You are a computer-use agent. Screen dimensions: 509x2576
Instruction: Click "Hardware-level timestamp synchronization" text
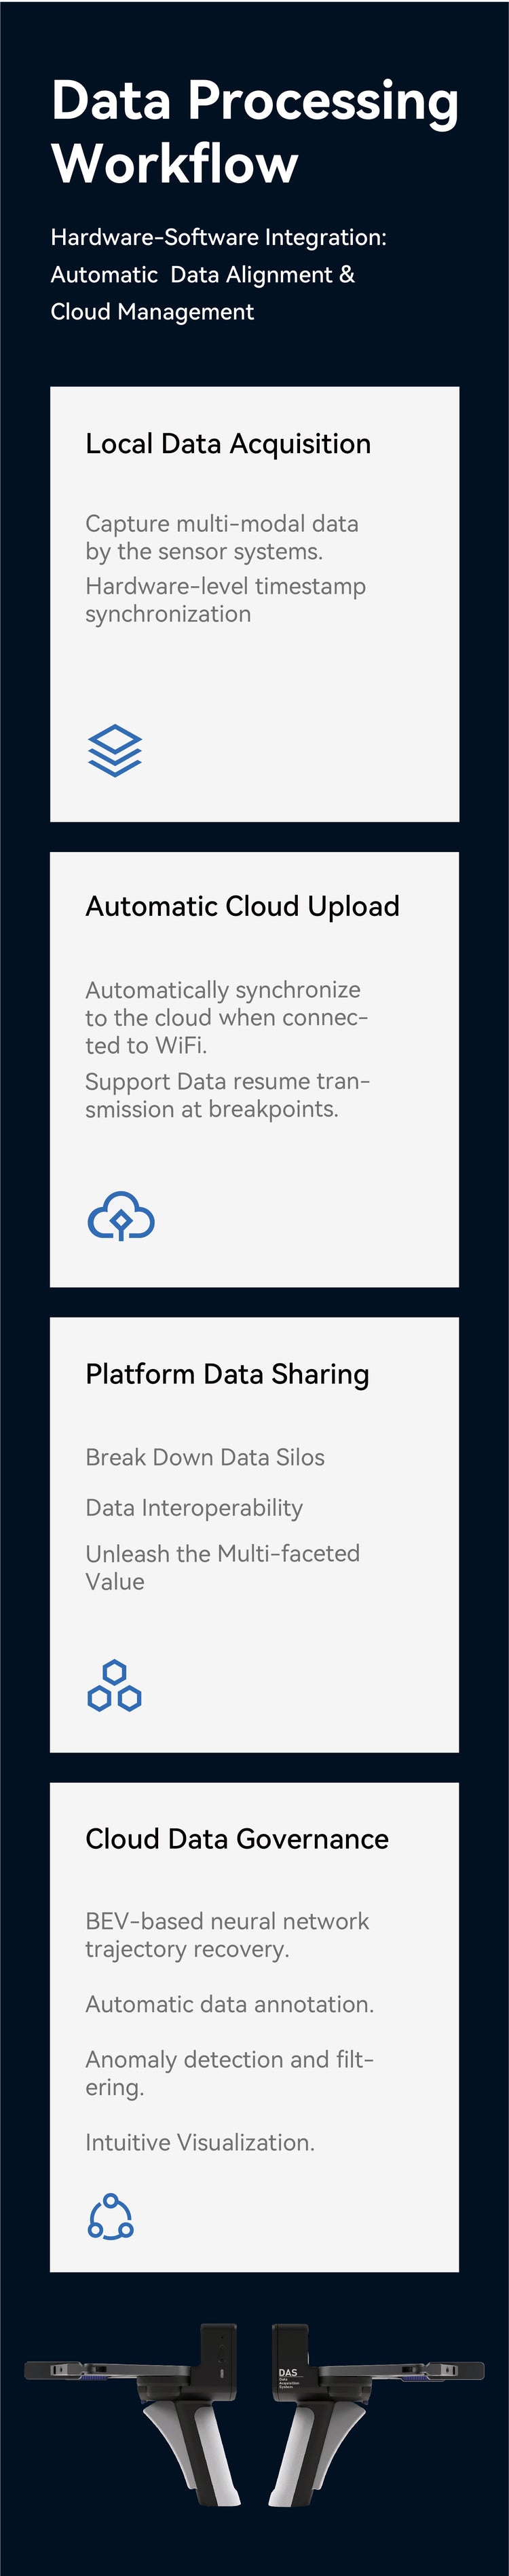(x=225, y=600)
